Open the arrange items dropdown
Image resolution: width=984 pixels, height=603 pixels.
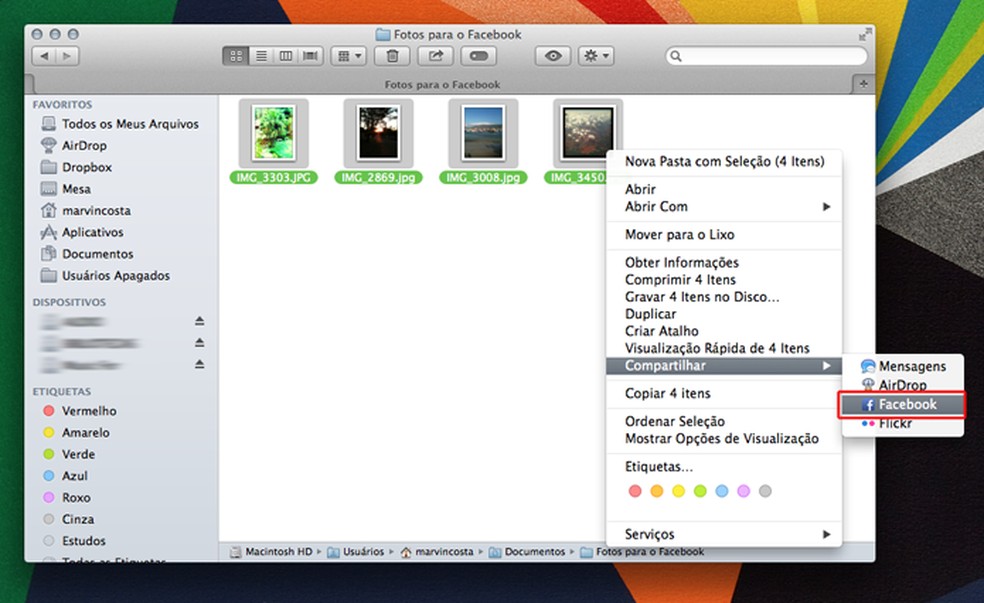coord(349,56)
